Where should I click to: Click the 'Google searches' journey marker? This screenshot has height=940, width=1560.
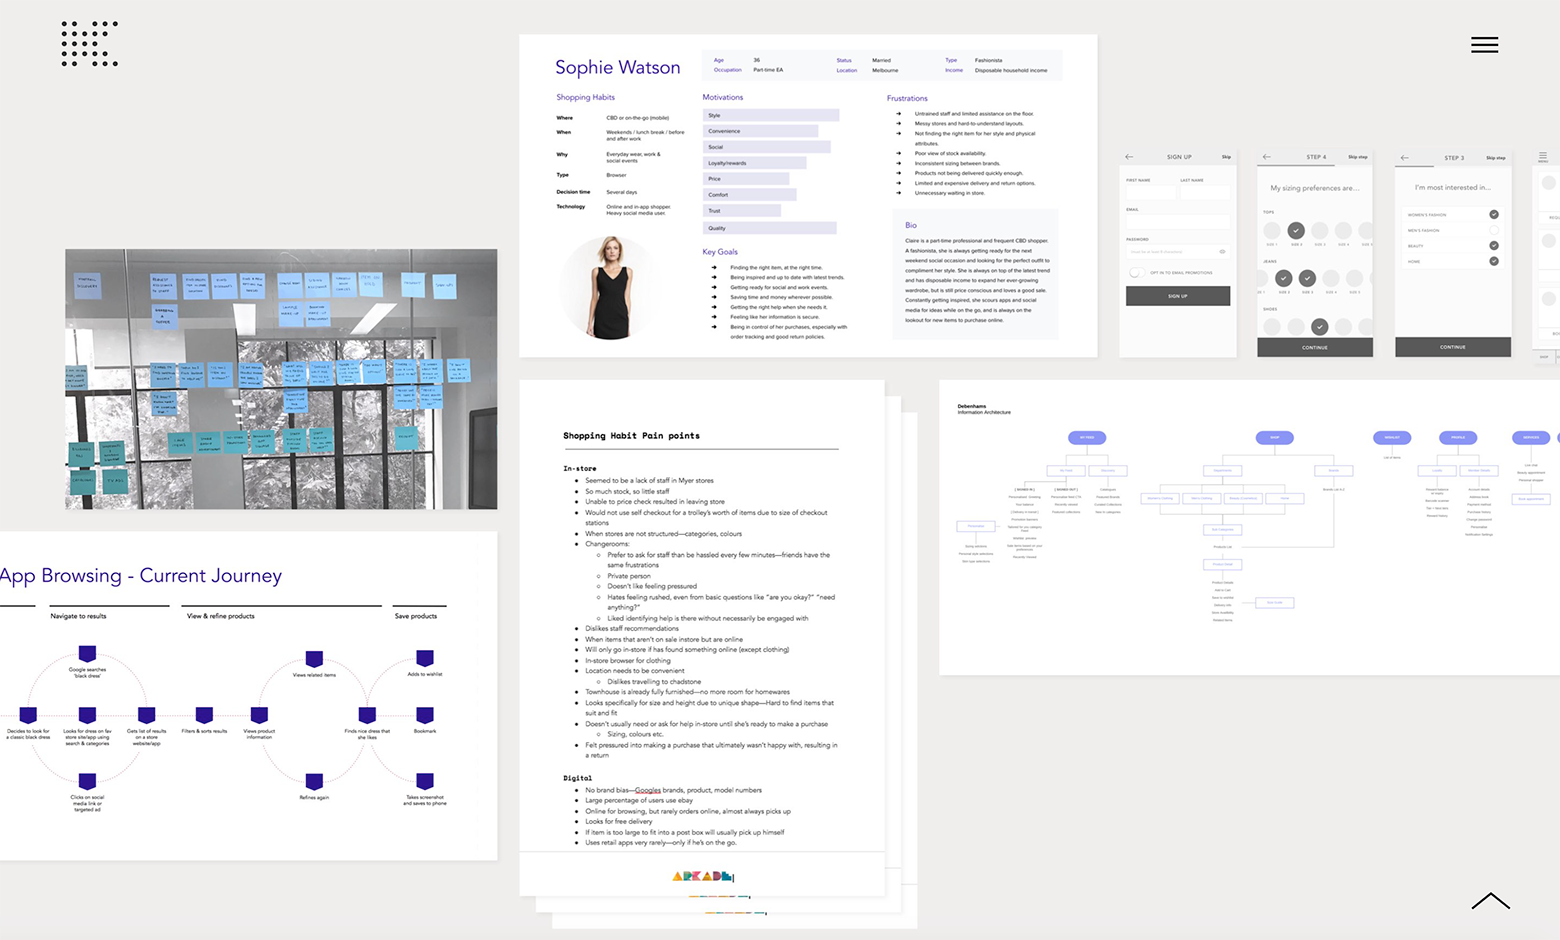[88, 653]
